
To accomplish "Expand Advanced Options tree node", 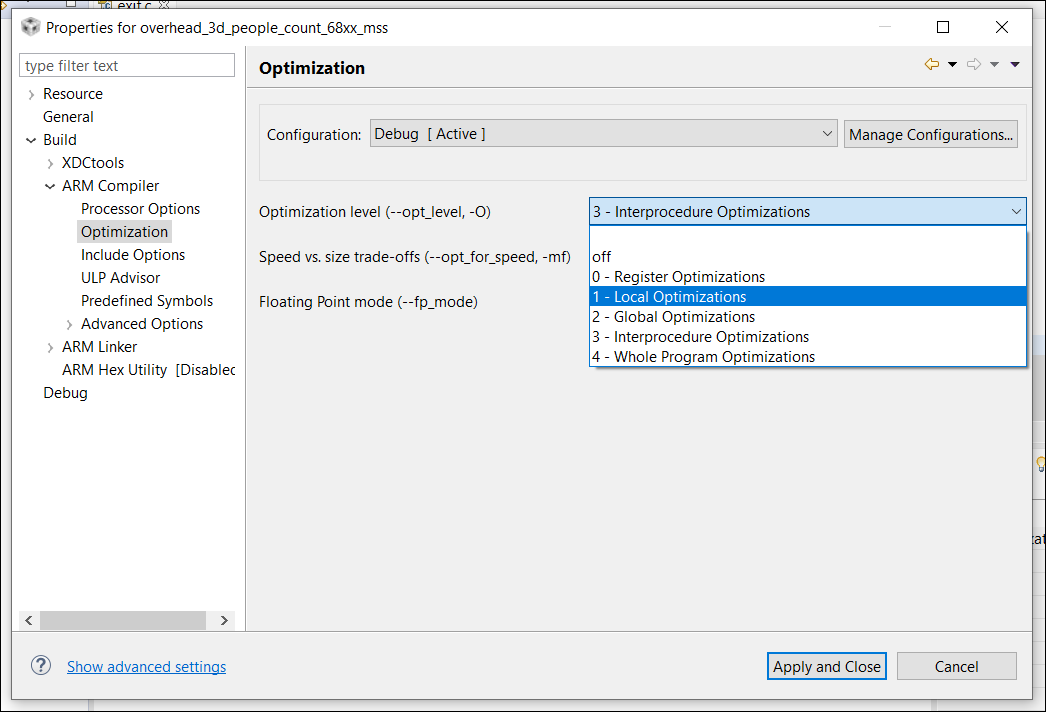I will click(69, 324).
